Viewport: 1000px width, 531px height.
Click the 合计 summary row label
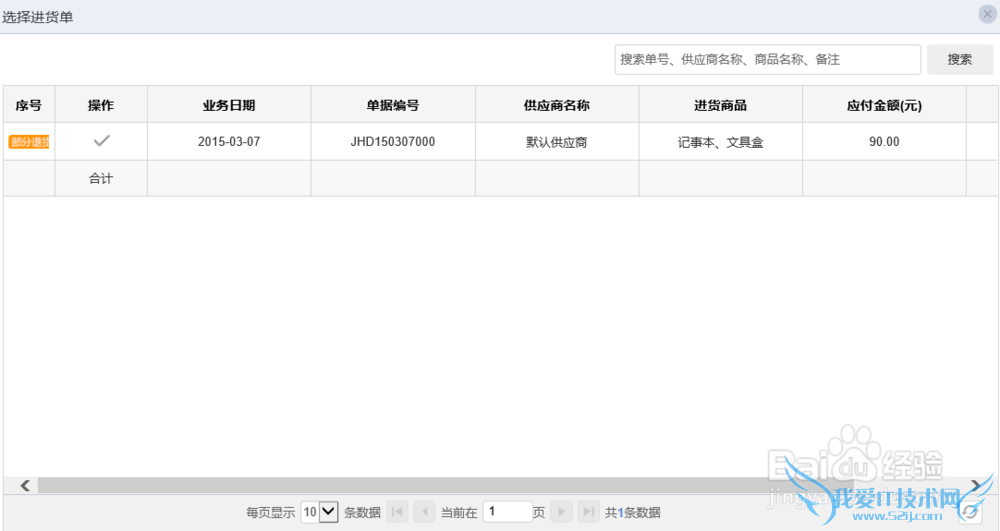[x=101, y=178]
